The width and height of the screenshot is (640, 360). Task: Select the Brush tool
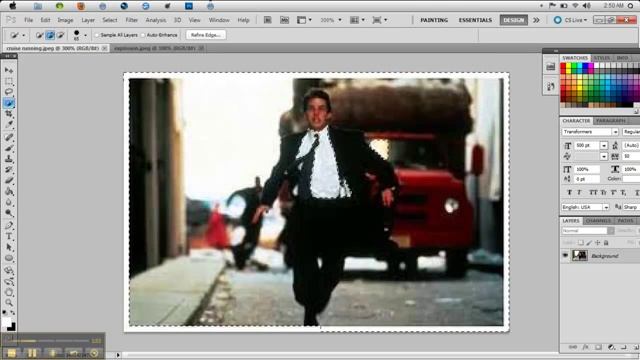(x=9, y=148)
